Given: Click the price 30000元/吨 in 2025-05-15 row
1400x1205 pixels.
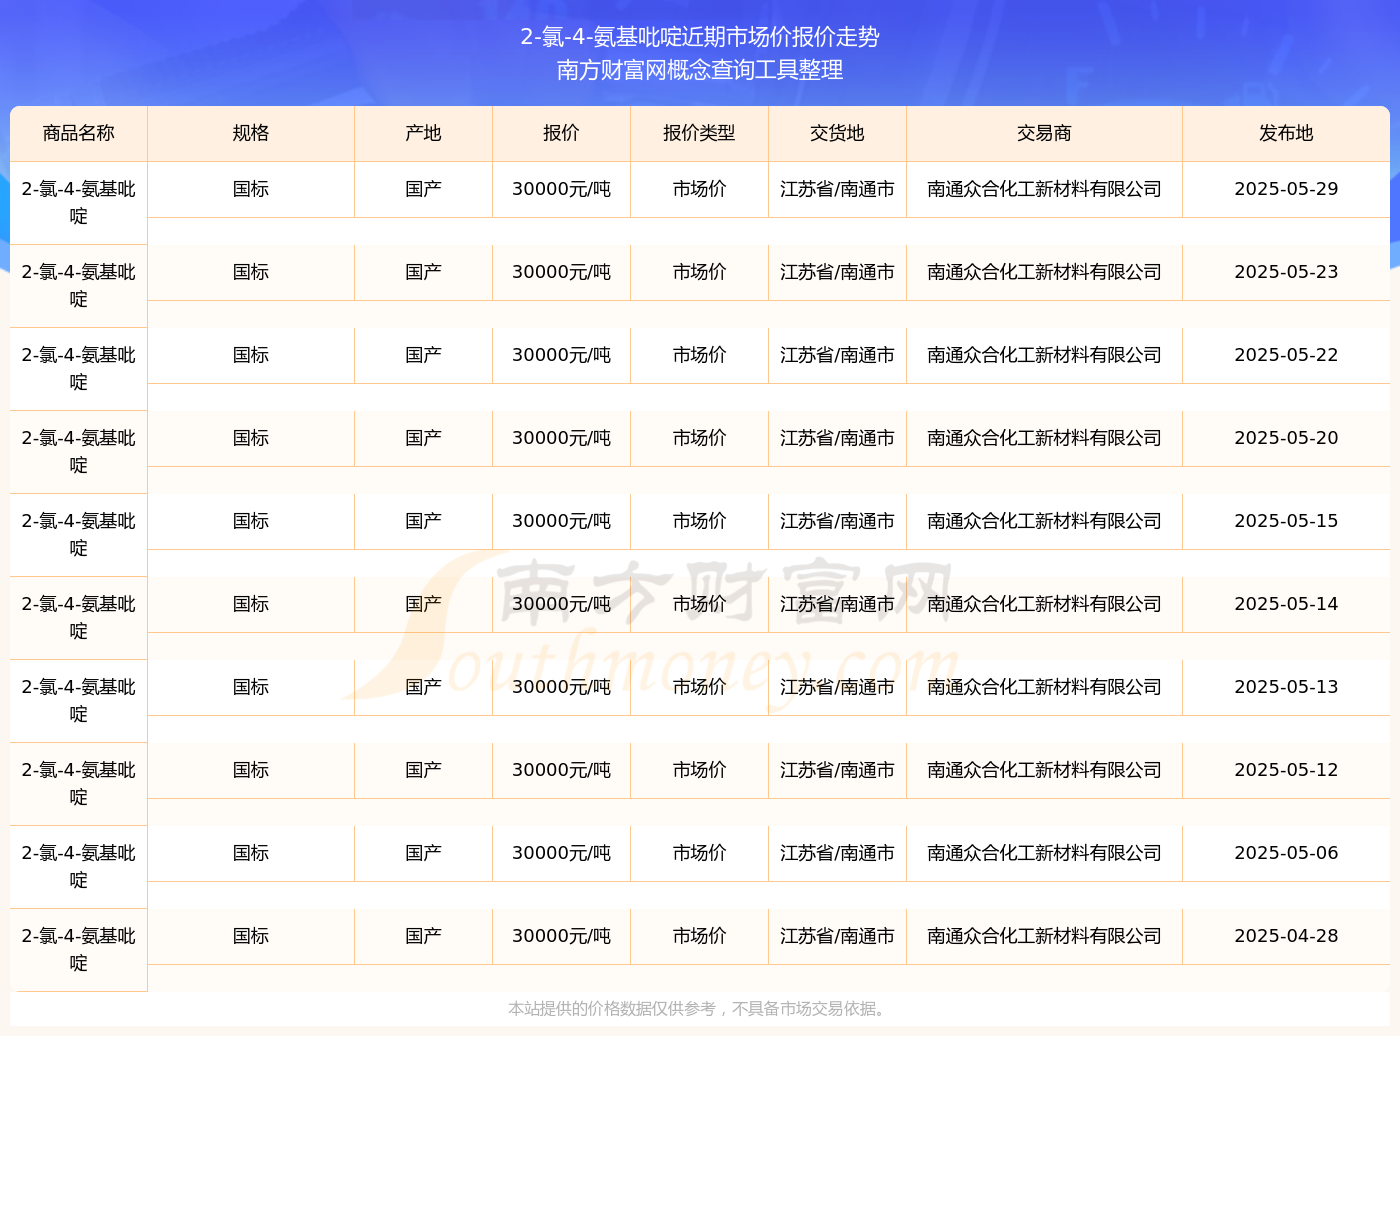Looking at the screenshot, I should pos(561,521).
